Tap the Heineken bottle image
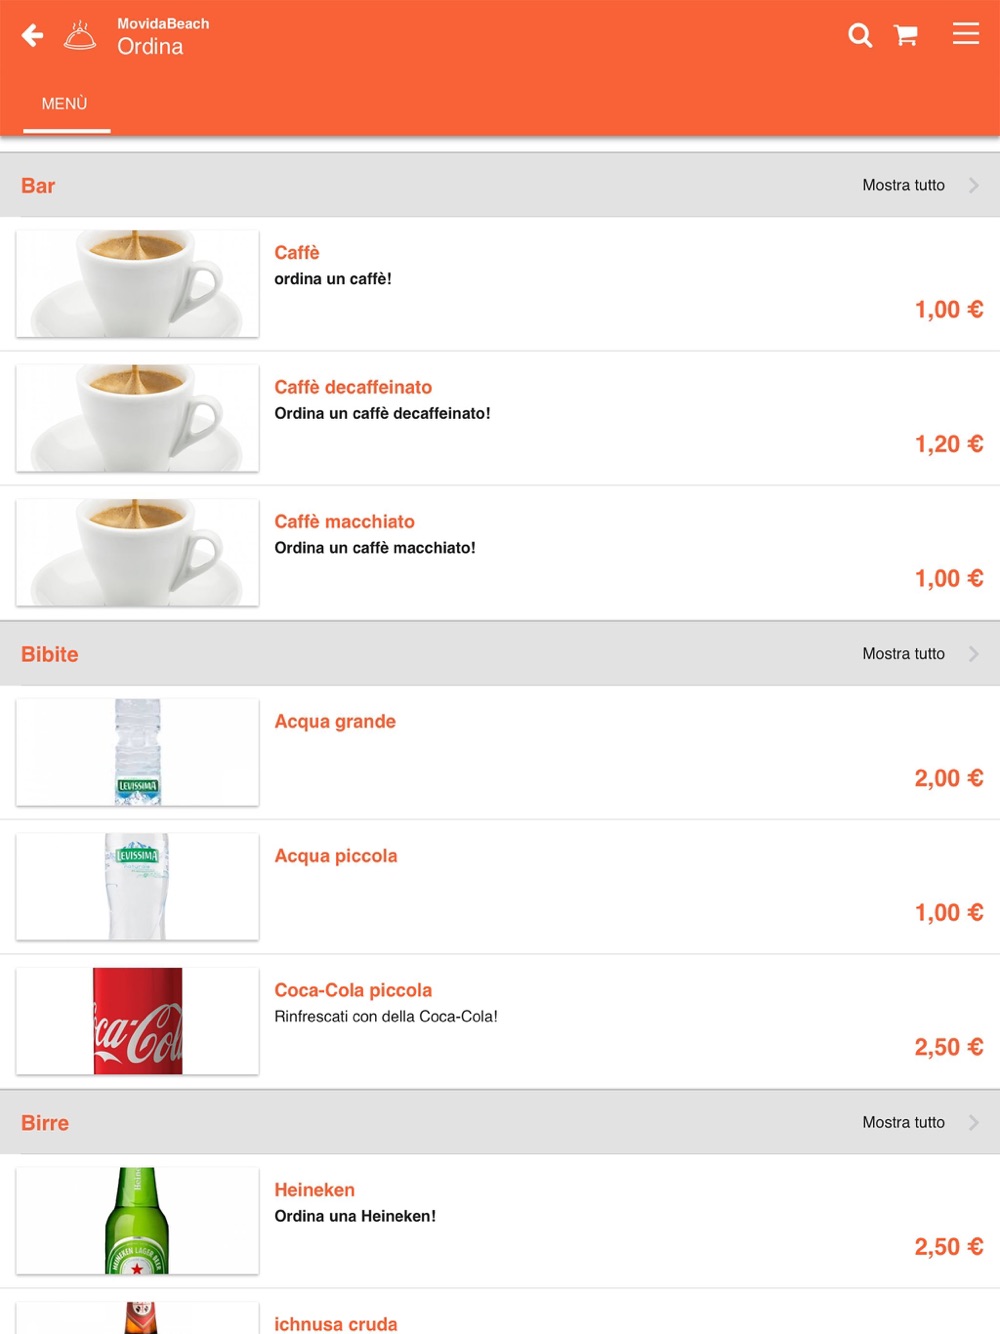1000x1334 pixels. 138,1220
